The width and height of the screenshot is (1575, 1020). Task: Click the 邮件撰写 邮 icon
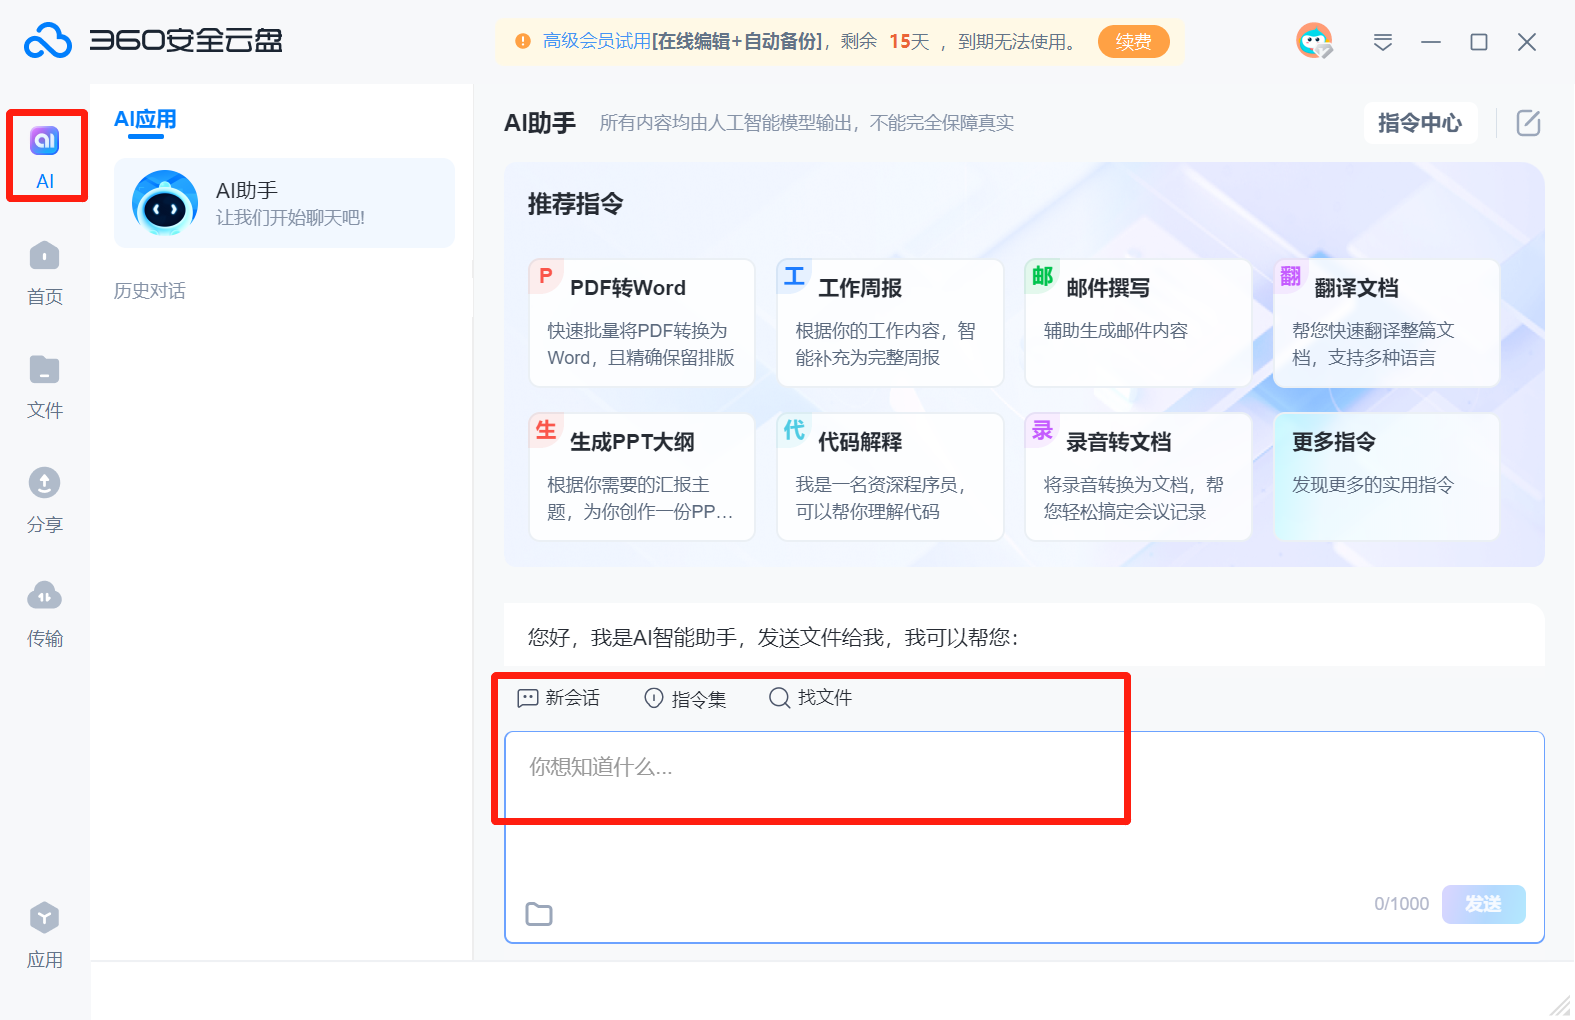point(1042,276)
